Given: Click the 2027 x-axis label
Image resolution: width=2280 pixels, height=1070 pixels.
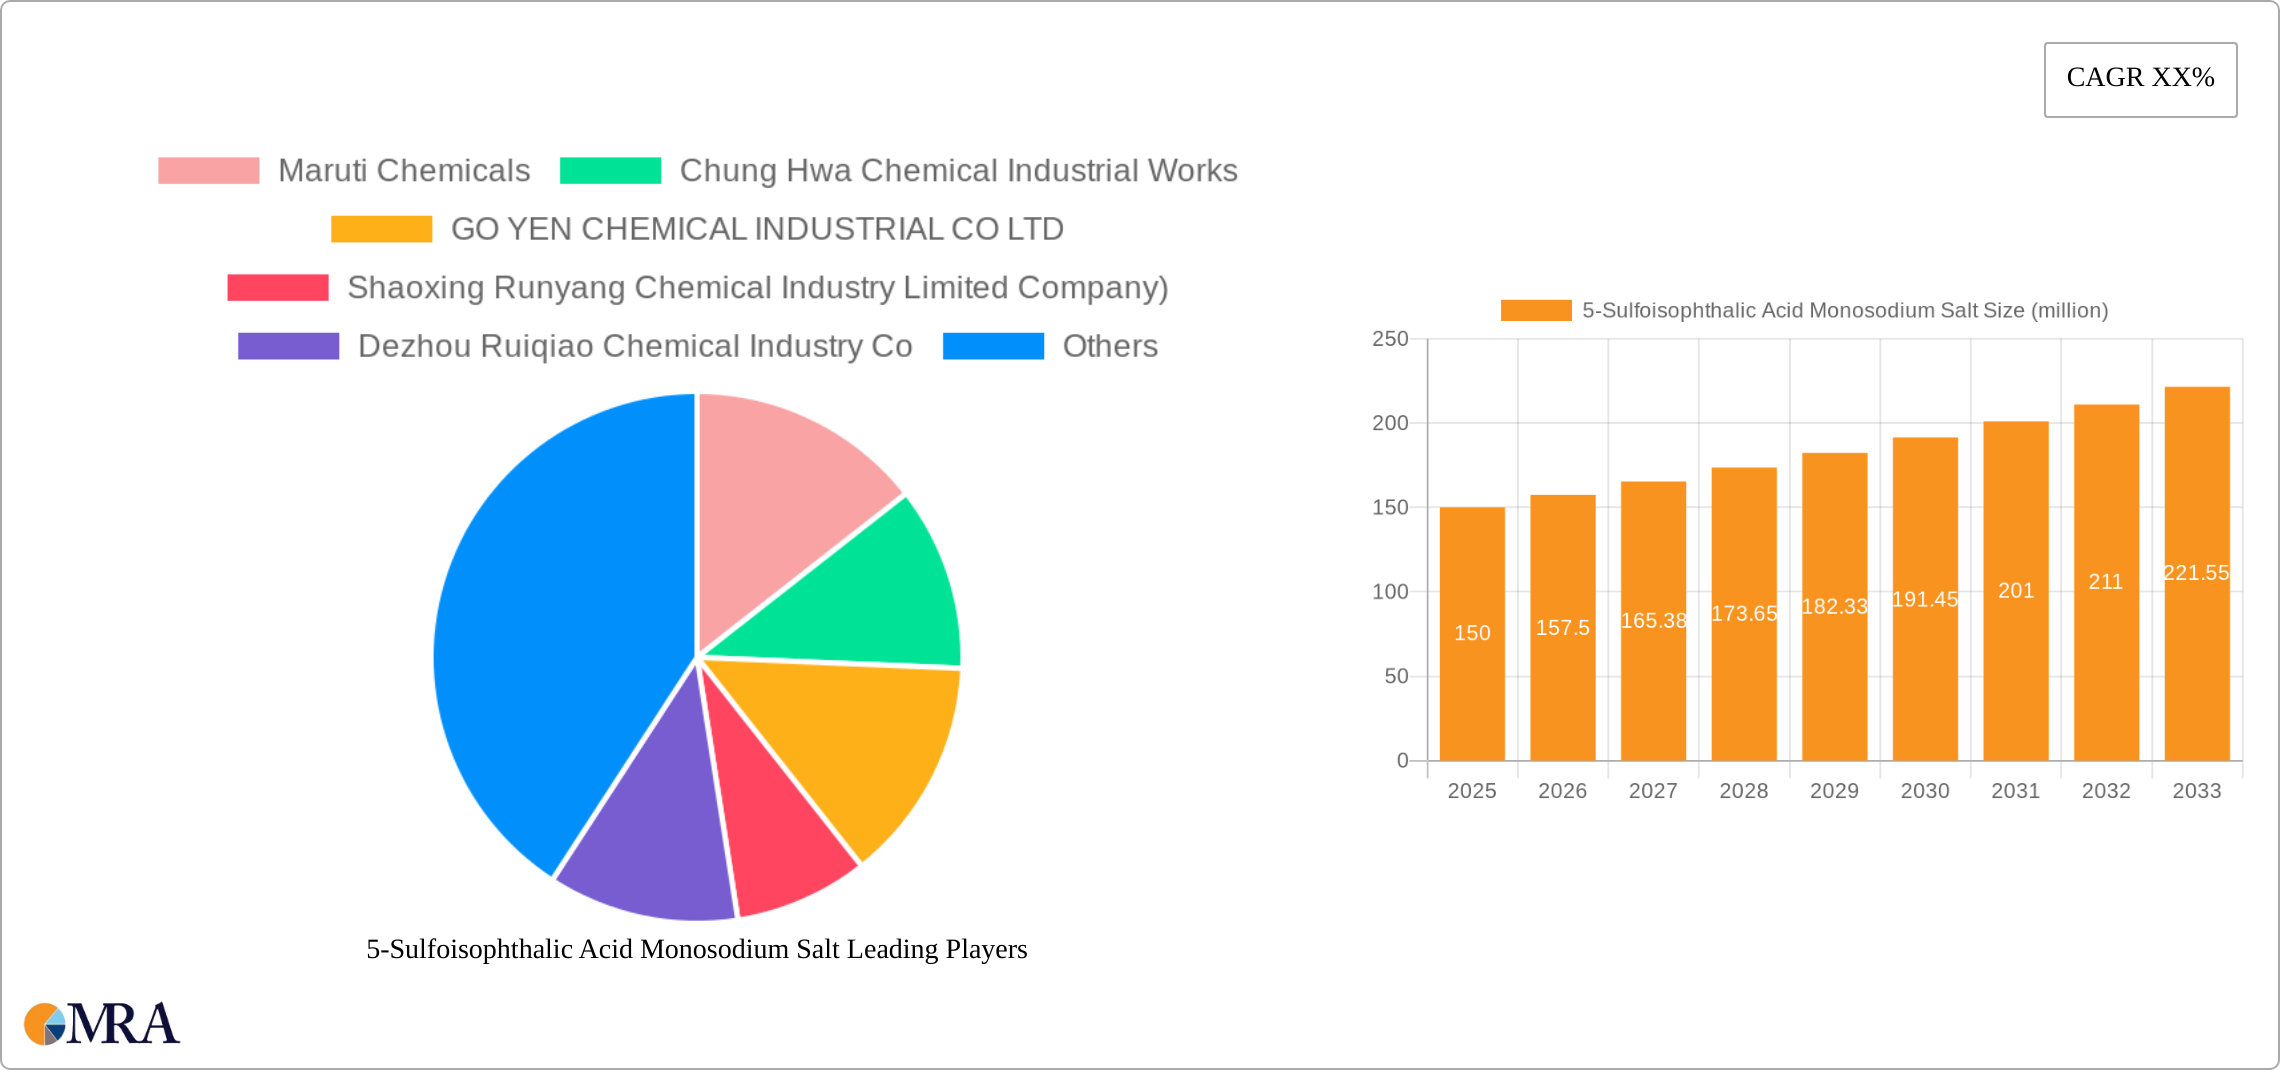Looking at the screenshot, I should [x=1653, y=791].
